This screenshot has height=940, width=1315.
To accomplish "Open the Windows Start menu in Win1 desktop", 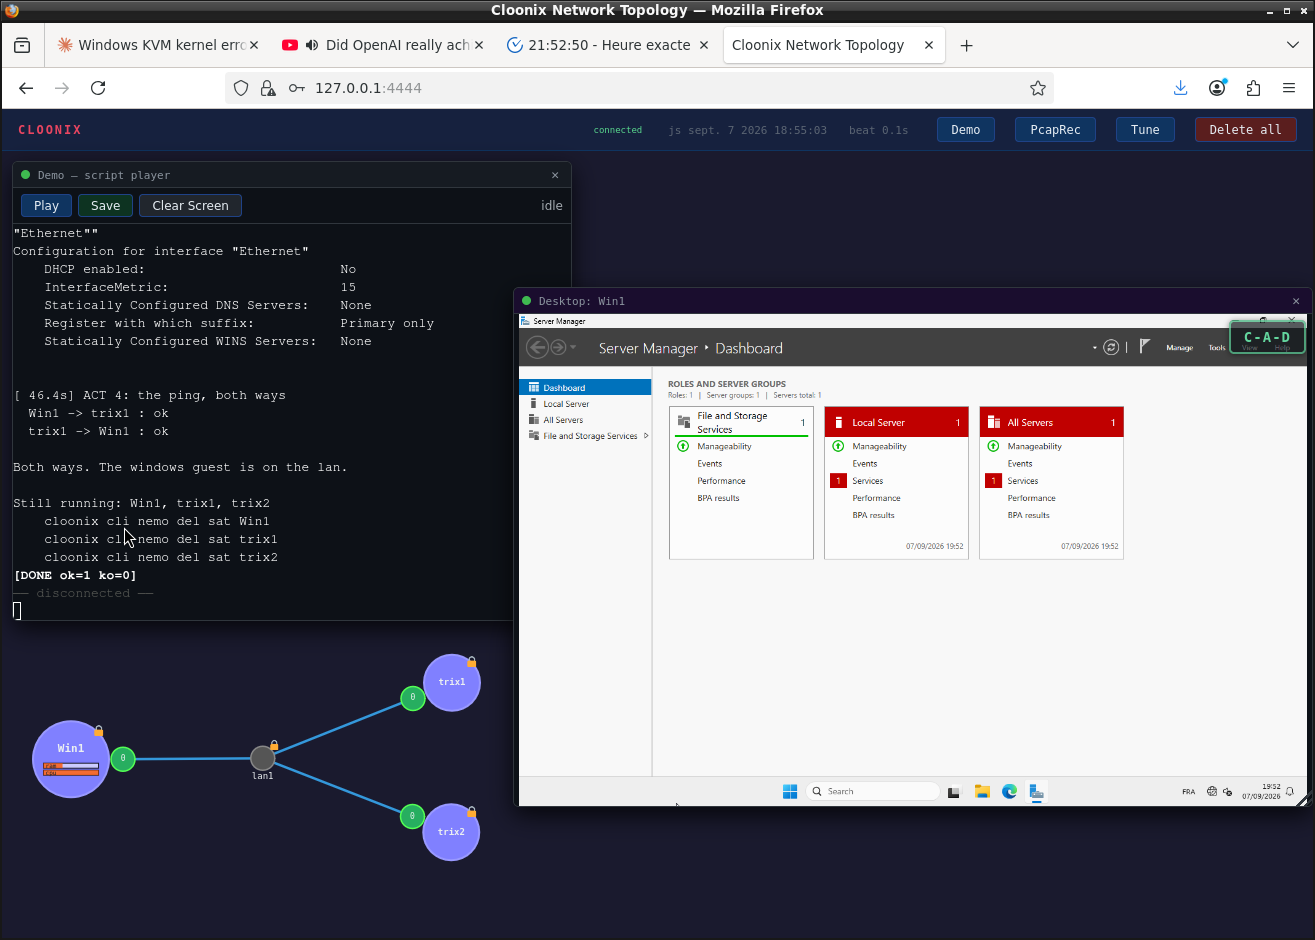I will click(x=790, y=791).
